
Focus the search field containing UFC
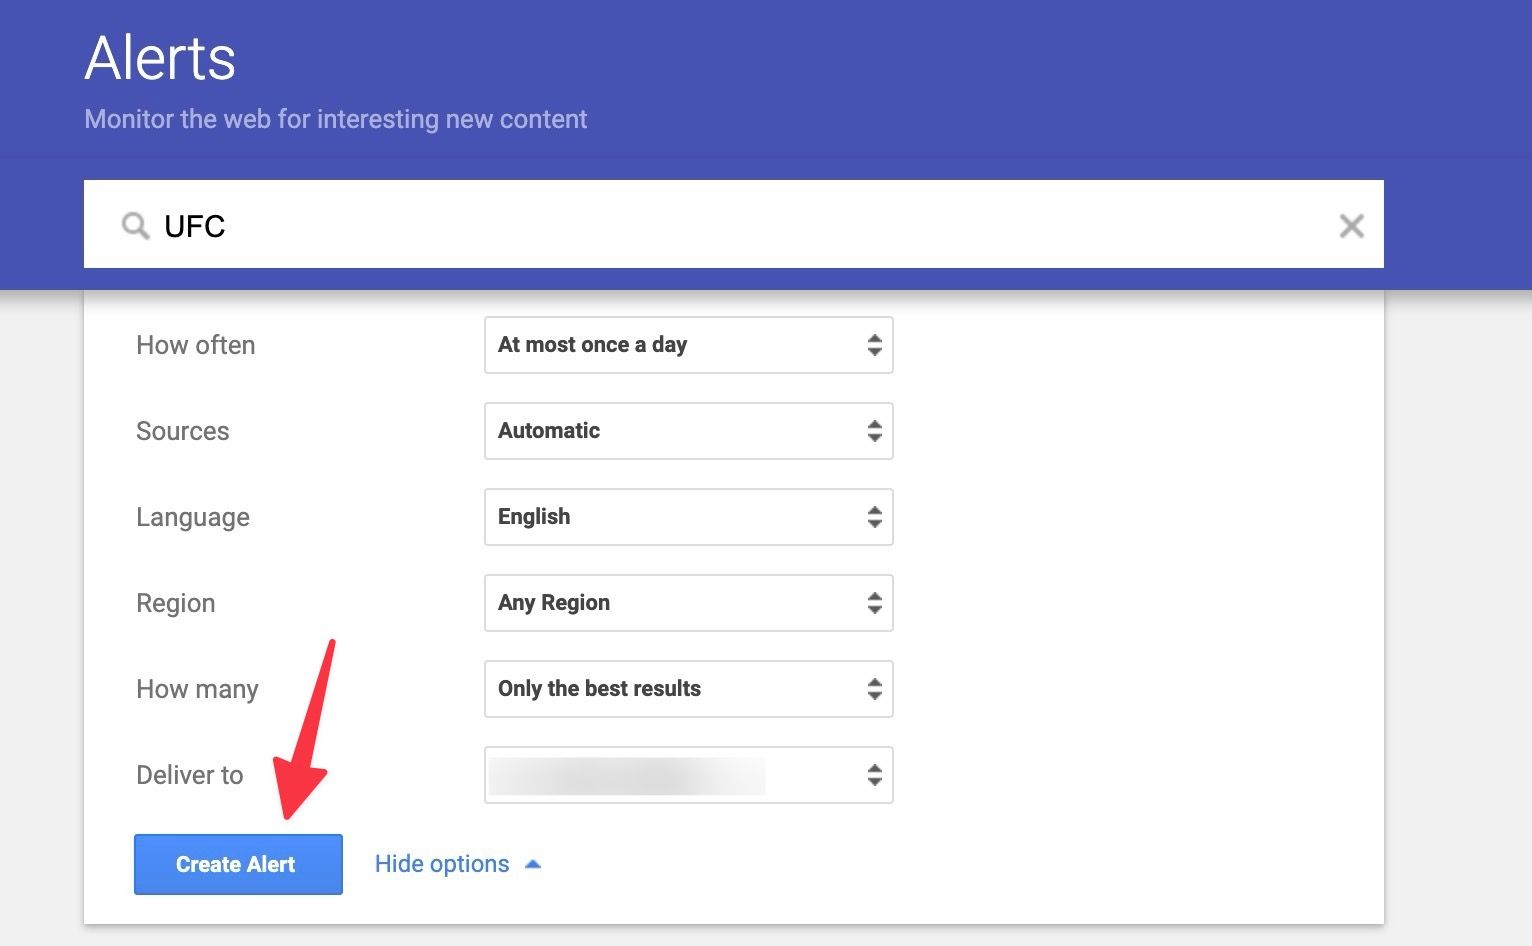point(734,224)
